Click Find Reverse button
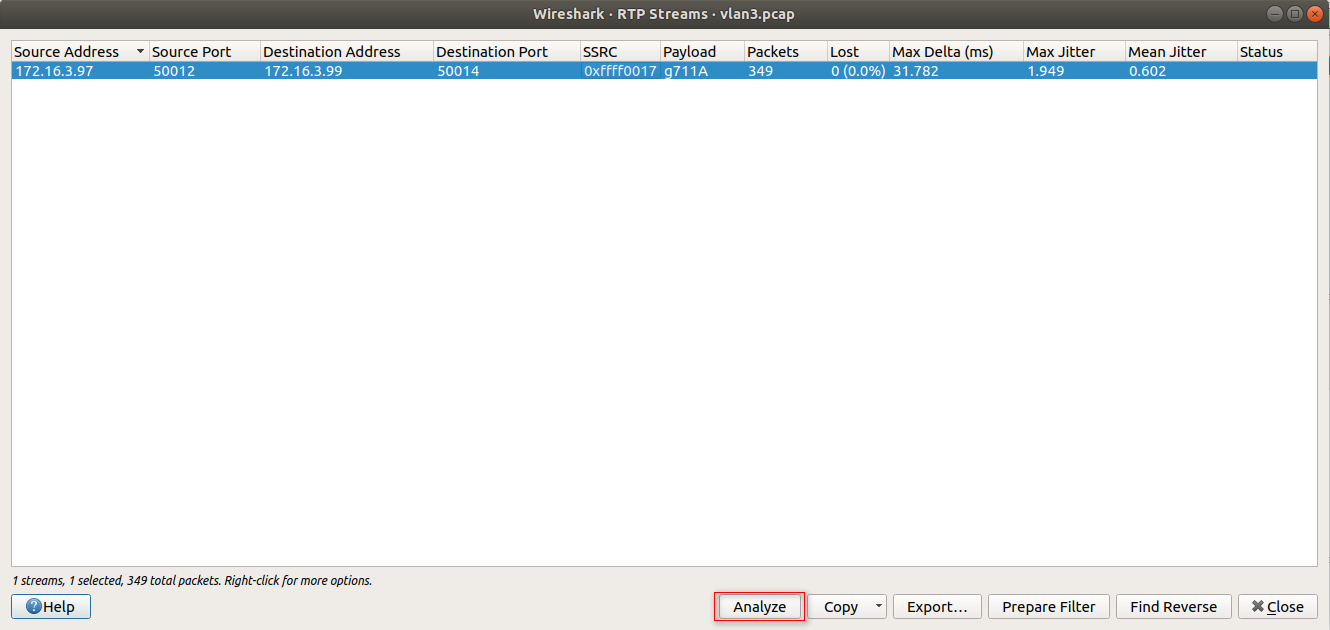This screenshot has width=1330, height=630. pos(1173,607)
